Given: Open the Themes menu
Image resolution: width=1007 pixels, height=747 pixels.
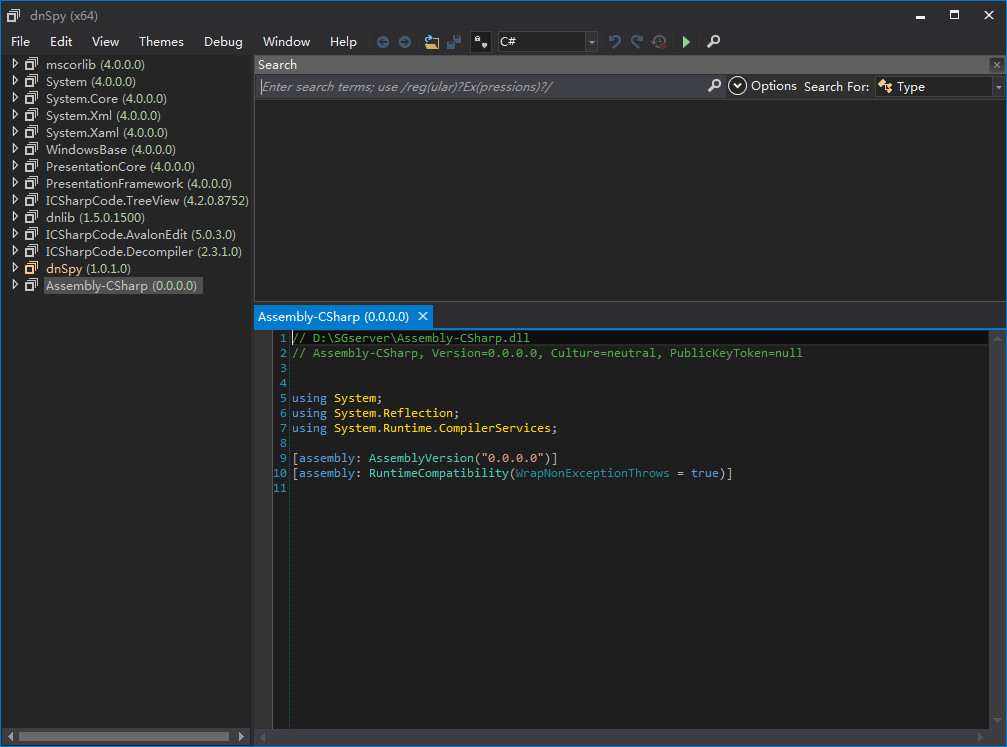Looking at the screenshot, I should coord(161,42).
